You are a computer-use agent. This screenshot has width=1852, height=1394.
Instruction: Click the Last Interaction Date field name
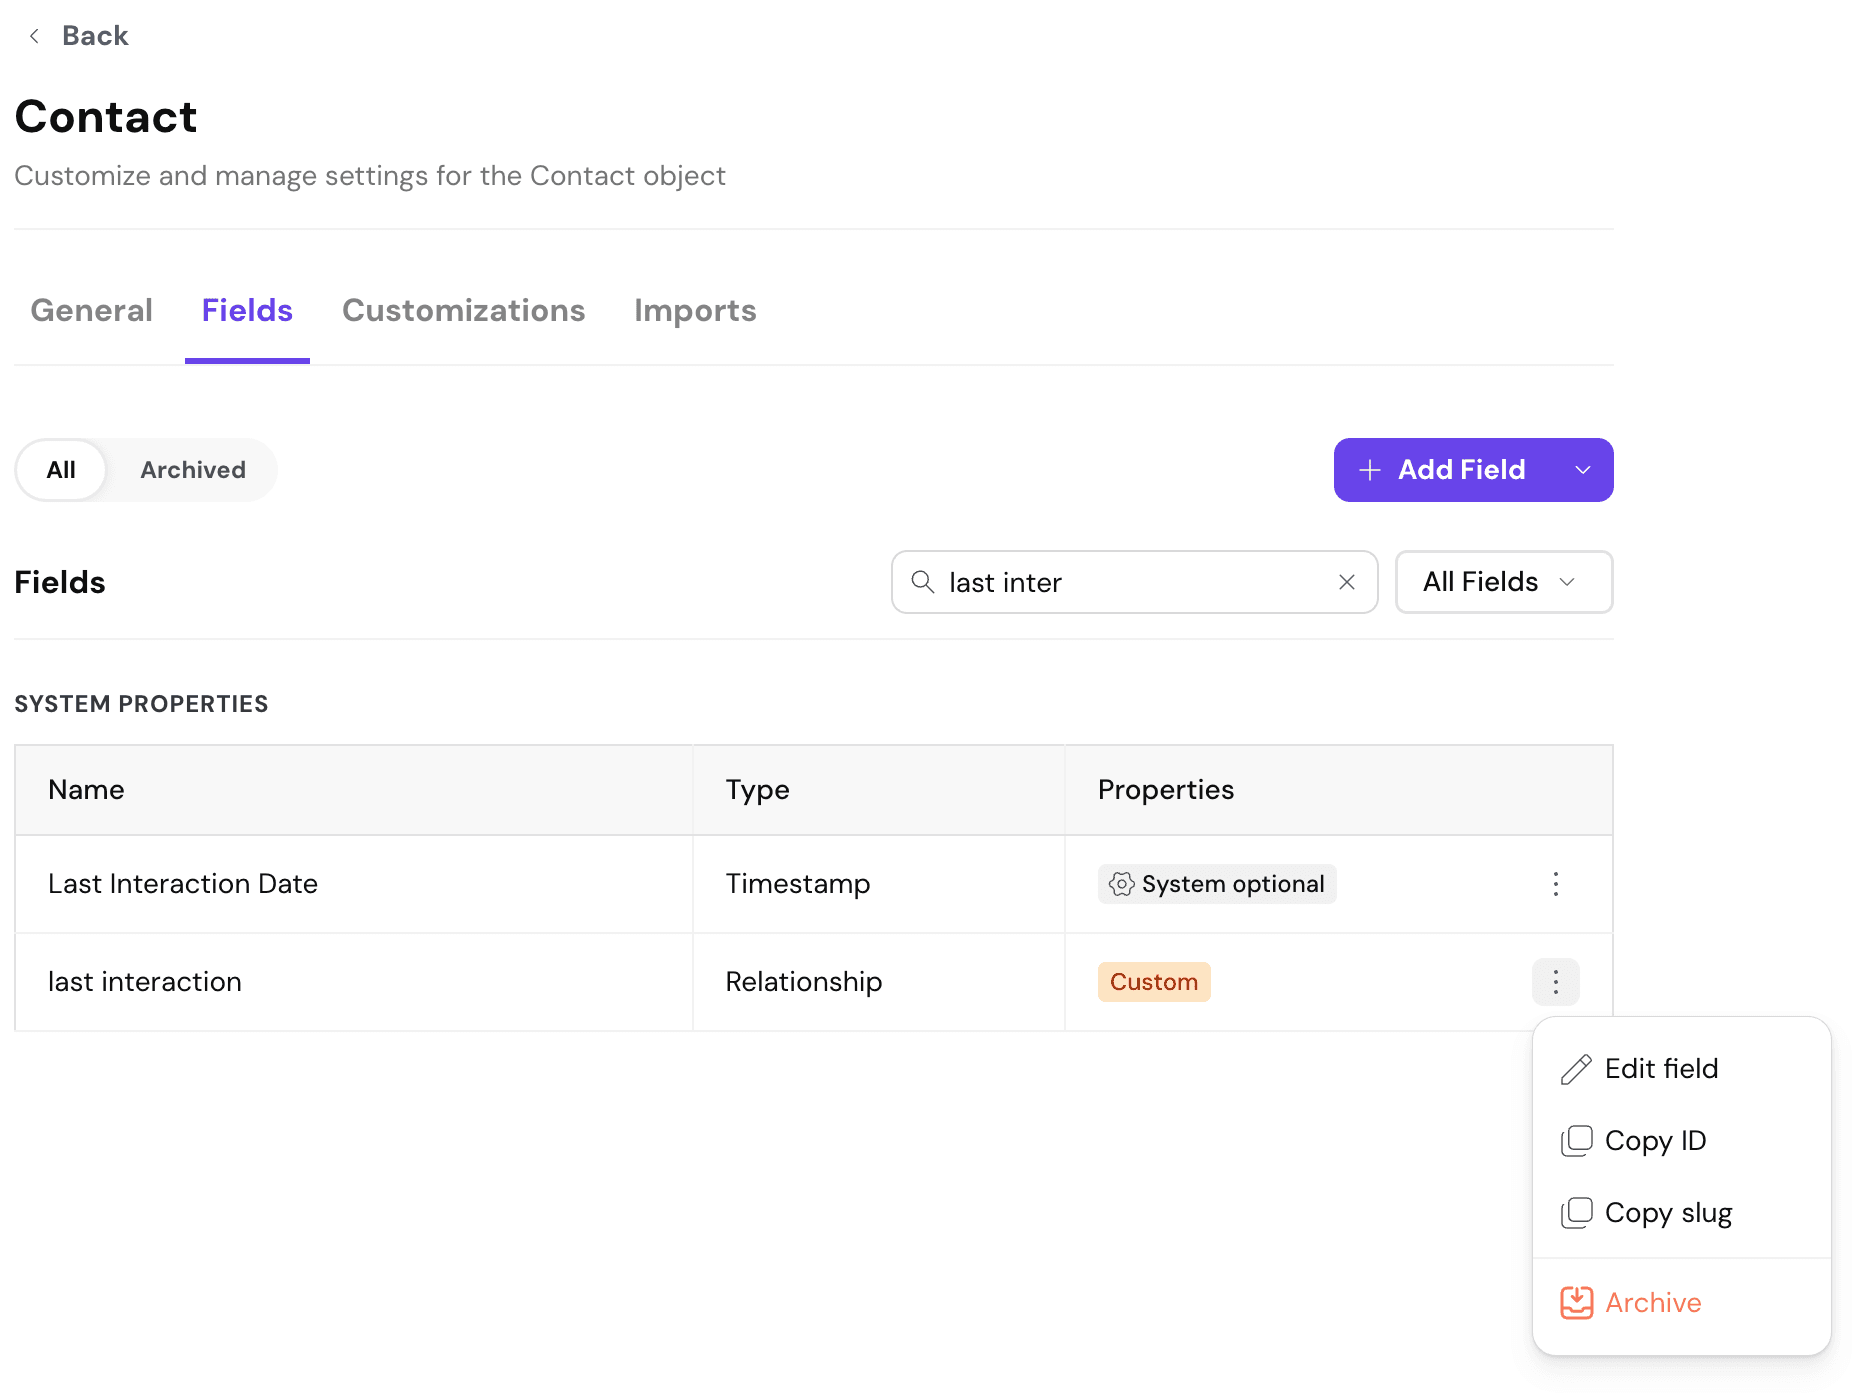183,884
